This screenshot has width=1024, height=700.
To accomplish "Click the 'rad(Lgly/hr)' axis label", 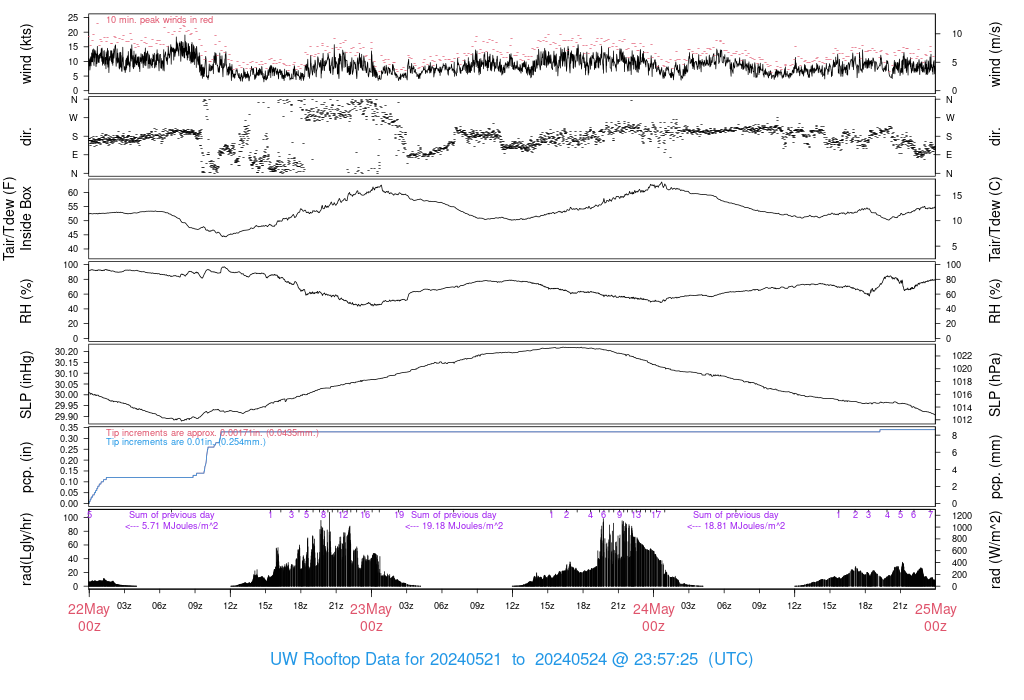I will tap(26, 549).
